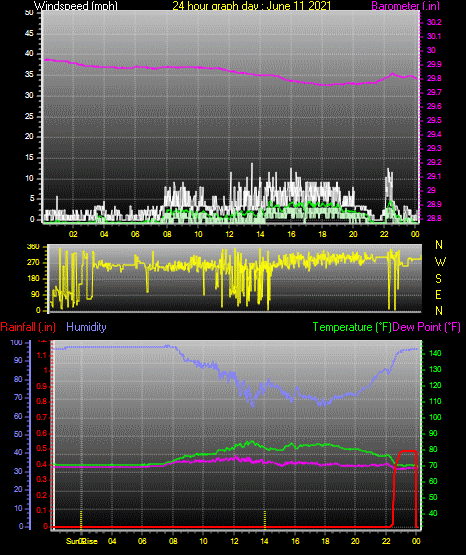Click the "E" wind direction label
This screenshot has height=555, width=466.
438,294
